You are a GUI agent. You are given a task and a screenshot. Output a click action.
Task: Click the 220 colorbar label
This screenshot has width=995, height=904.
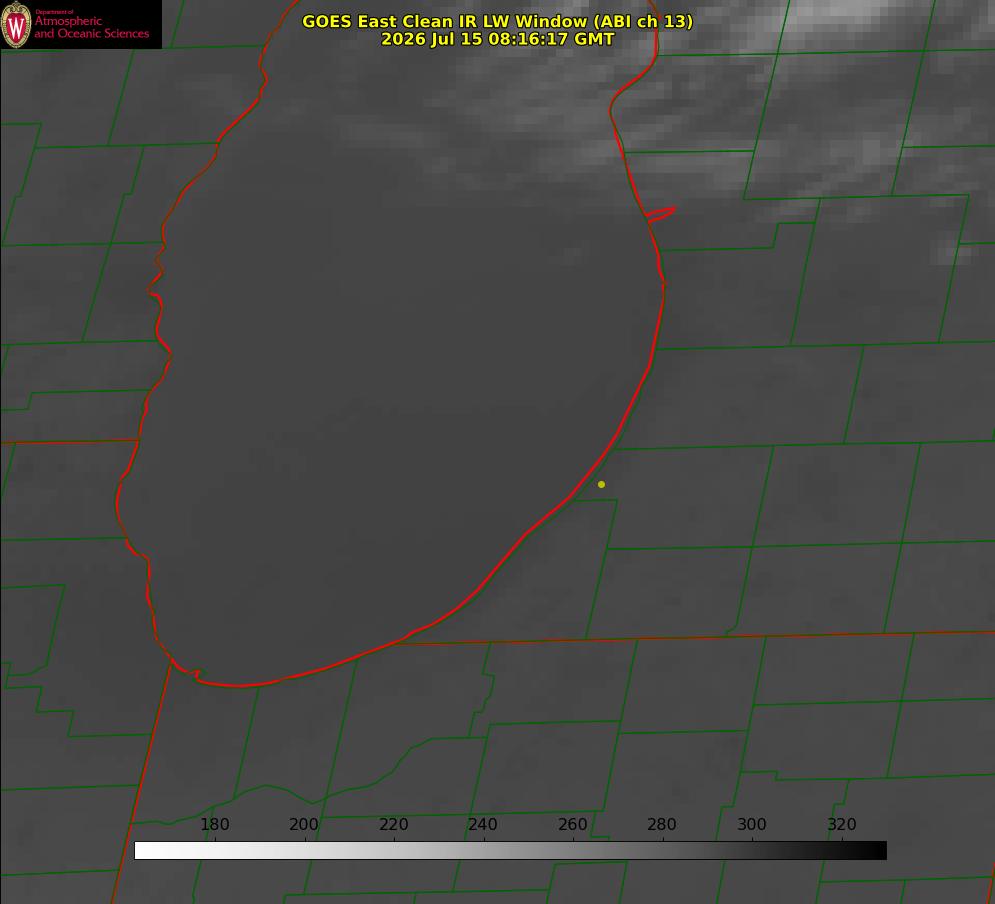click(x=393, y=824)
